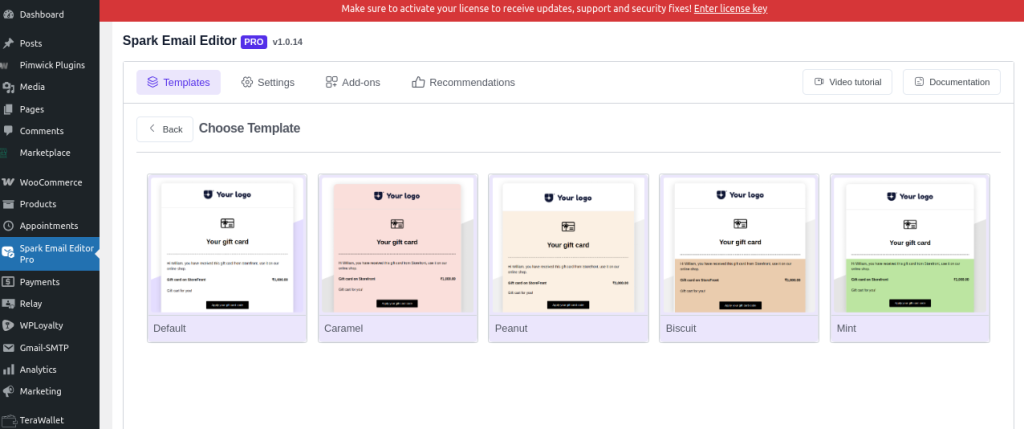The image size is (1024, 429).
Task: Open Pimwick Plugins in the sidebar
Action: click(x=50, y=65)
